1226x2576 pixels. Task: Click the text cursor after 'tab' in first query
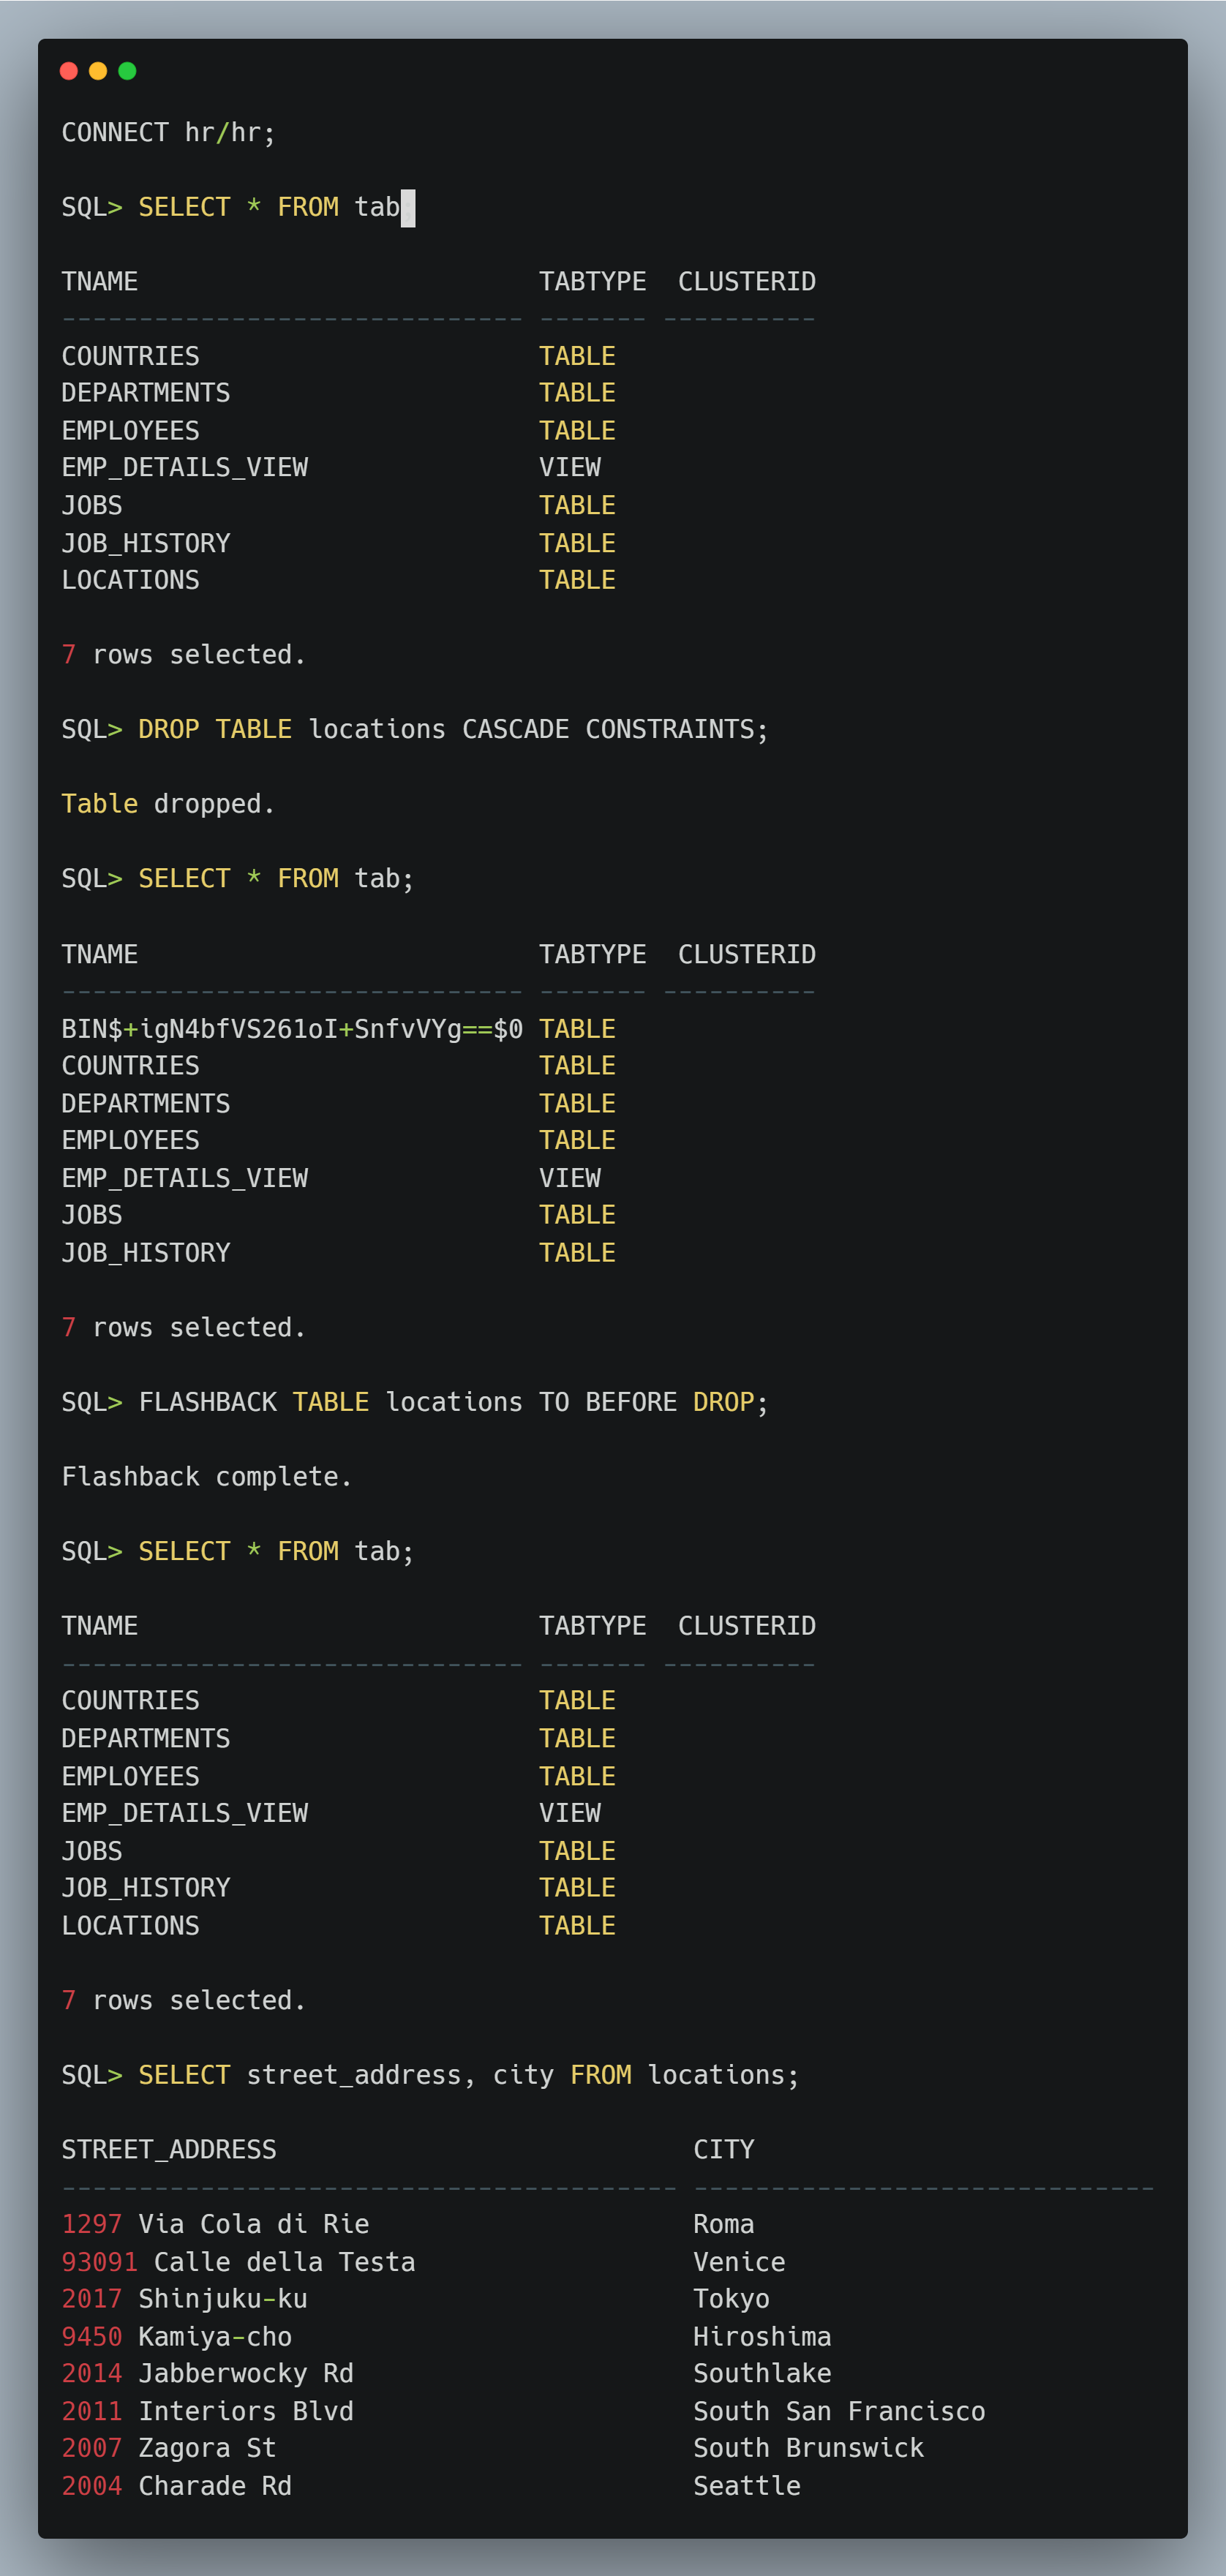click(x=408, y=208)
